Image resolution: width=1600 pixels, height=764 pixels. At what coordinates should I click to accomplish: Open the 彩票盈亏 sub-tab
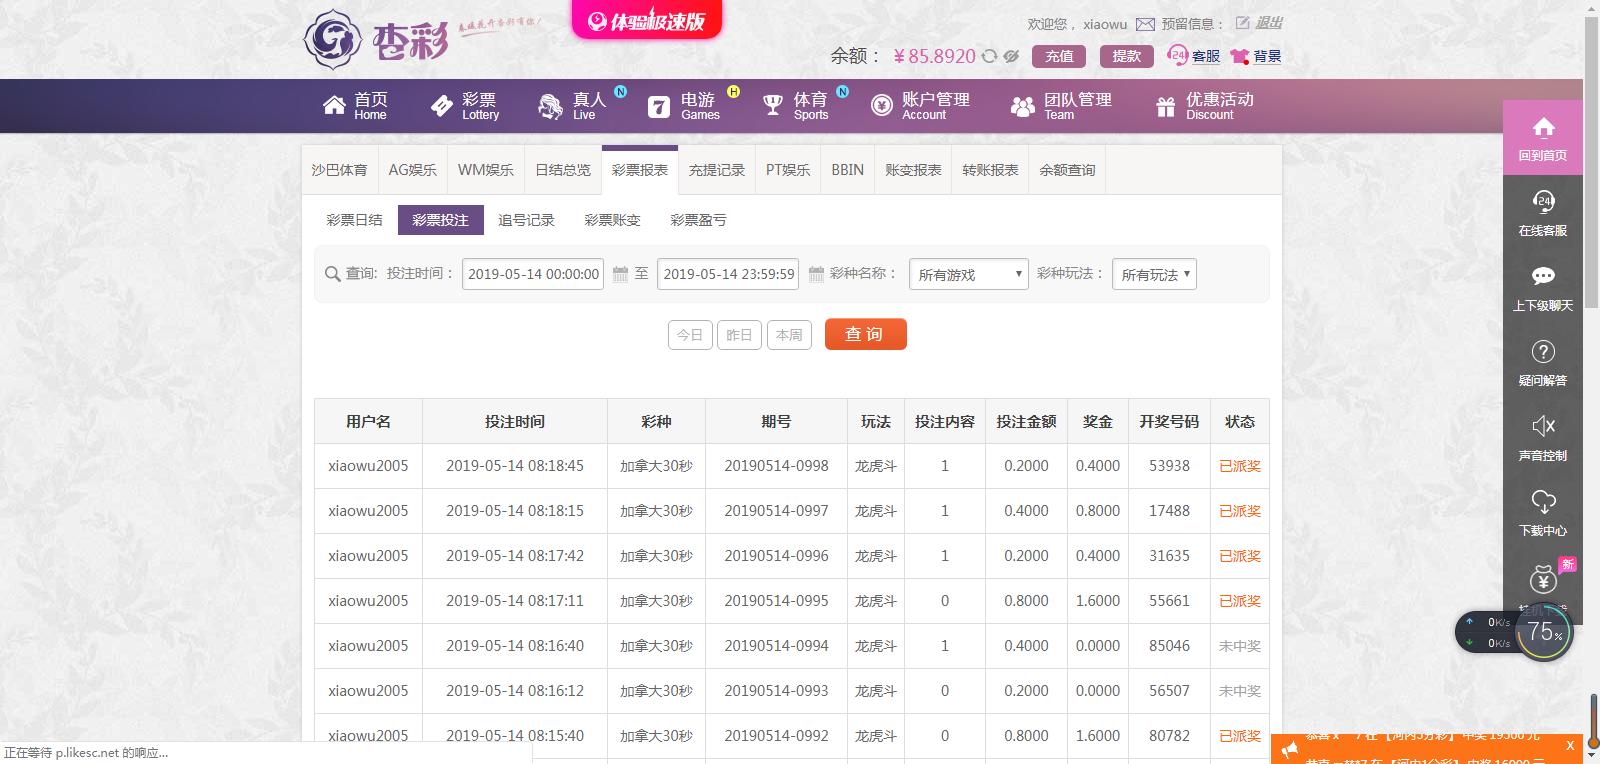click(x=698, y=220)
